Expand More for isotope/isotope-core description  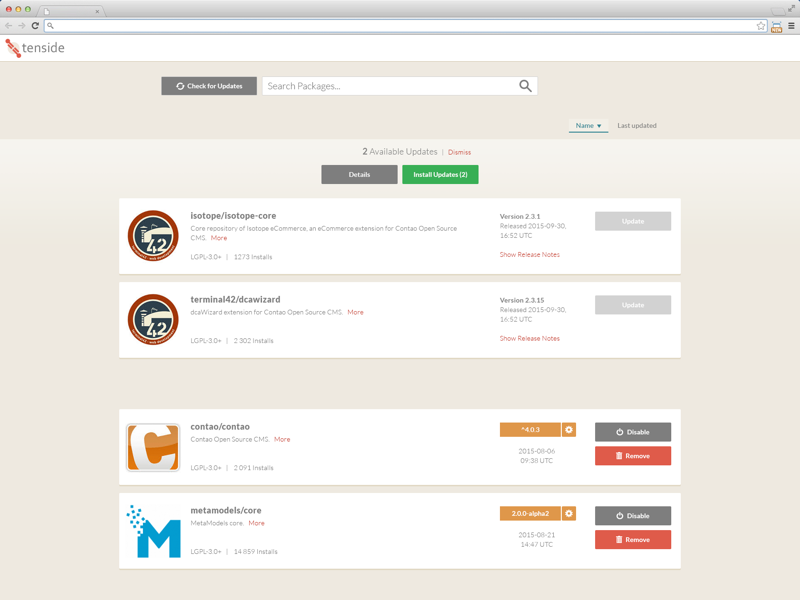point(219,238)
